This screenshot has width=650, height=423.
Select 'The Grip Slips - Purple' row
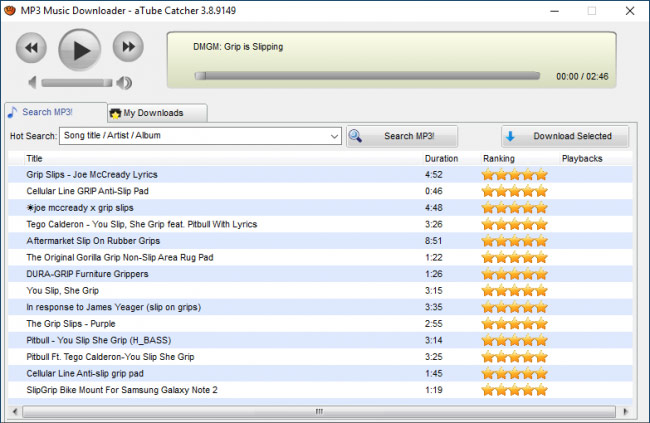[320, 324]
